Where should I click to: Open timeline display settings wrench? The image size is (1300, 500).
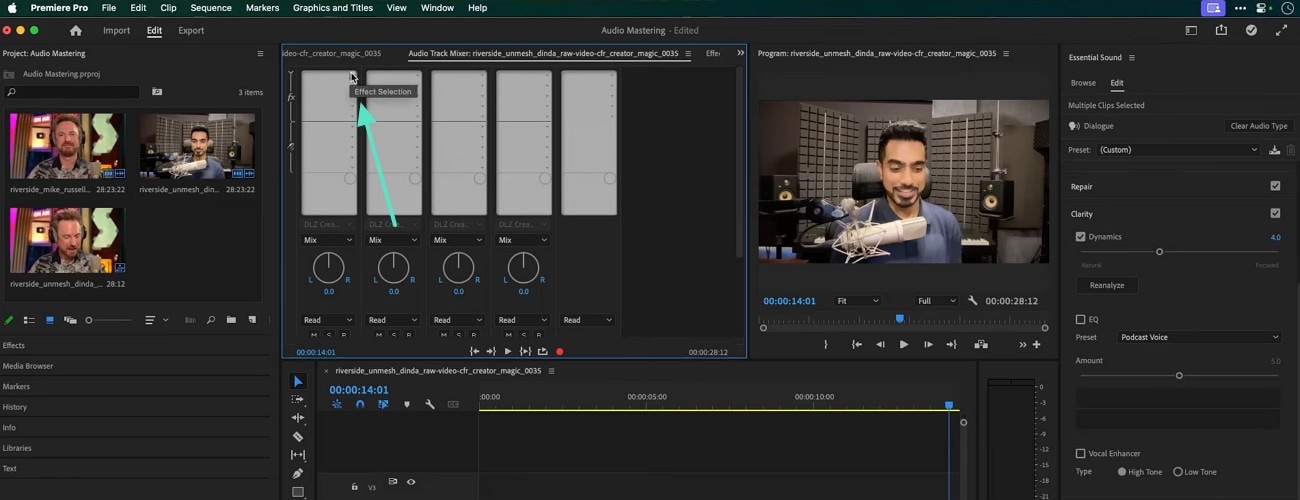point(430,404)
